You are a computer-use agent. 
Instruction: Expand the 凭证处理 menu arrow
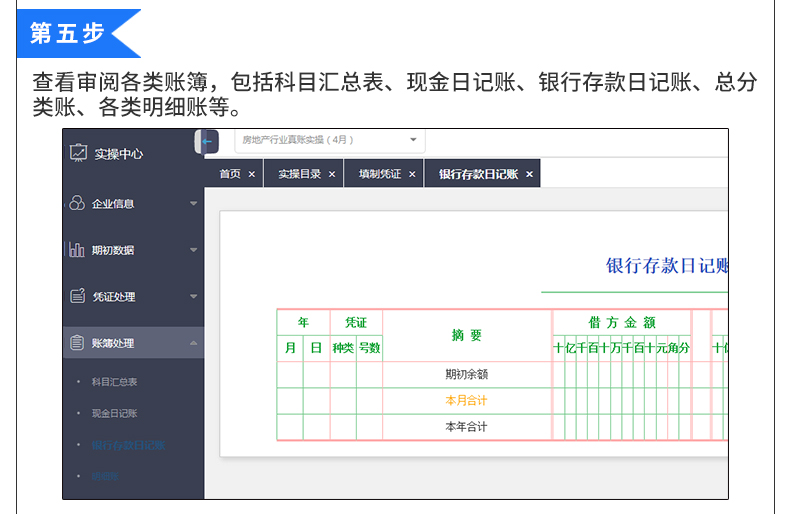193,297
